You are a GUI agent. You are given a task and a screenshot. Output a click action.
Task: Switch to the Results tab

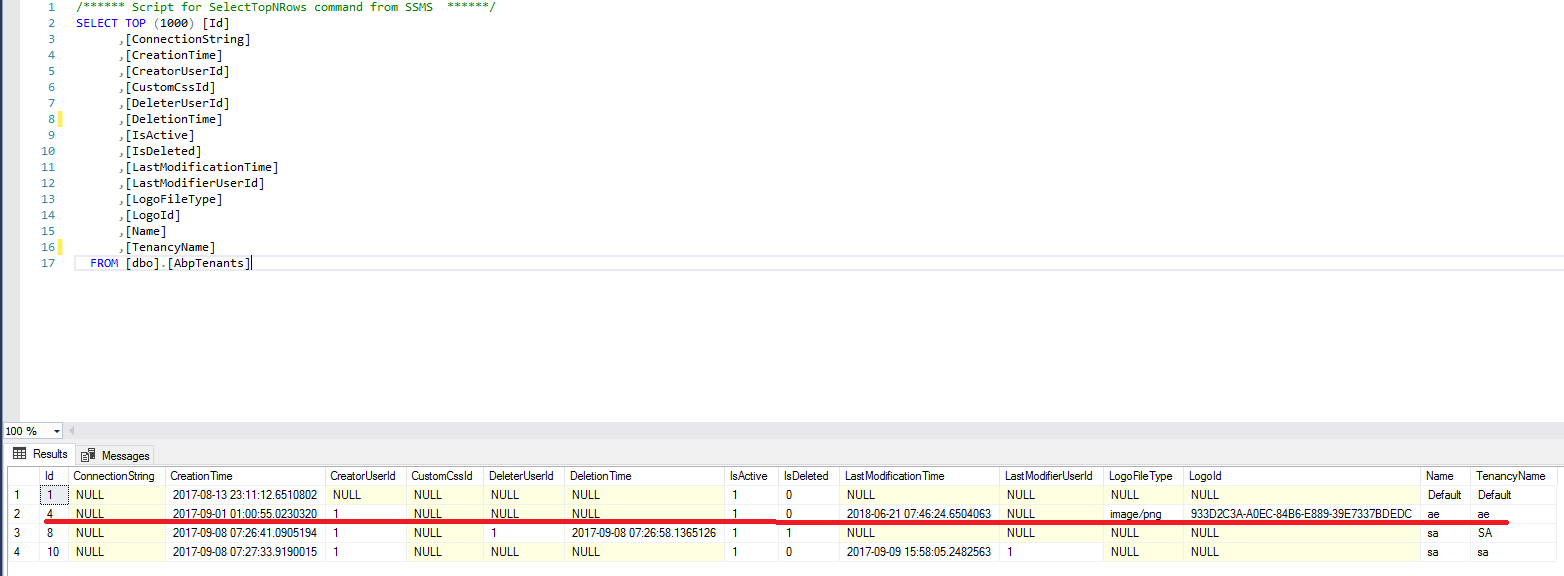44,454
